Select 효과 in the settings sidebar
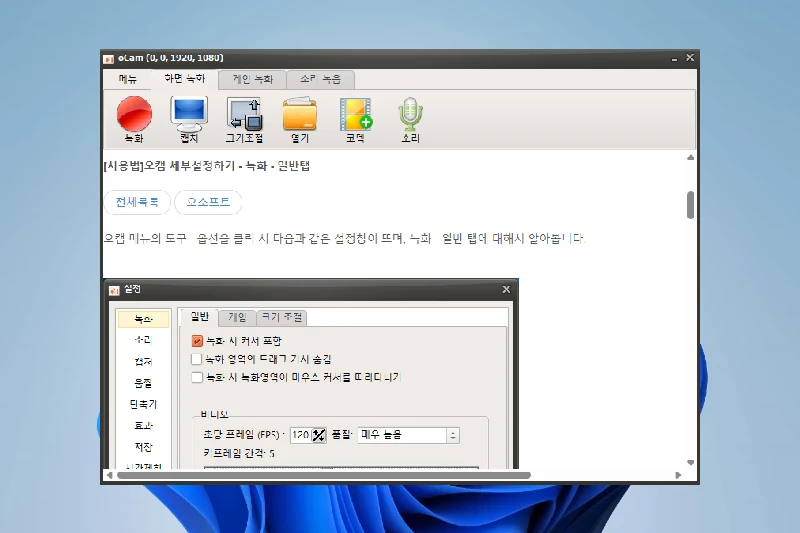 pyautogui.click(x=143, y=426)
